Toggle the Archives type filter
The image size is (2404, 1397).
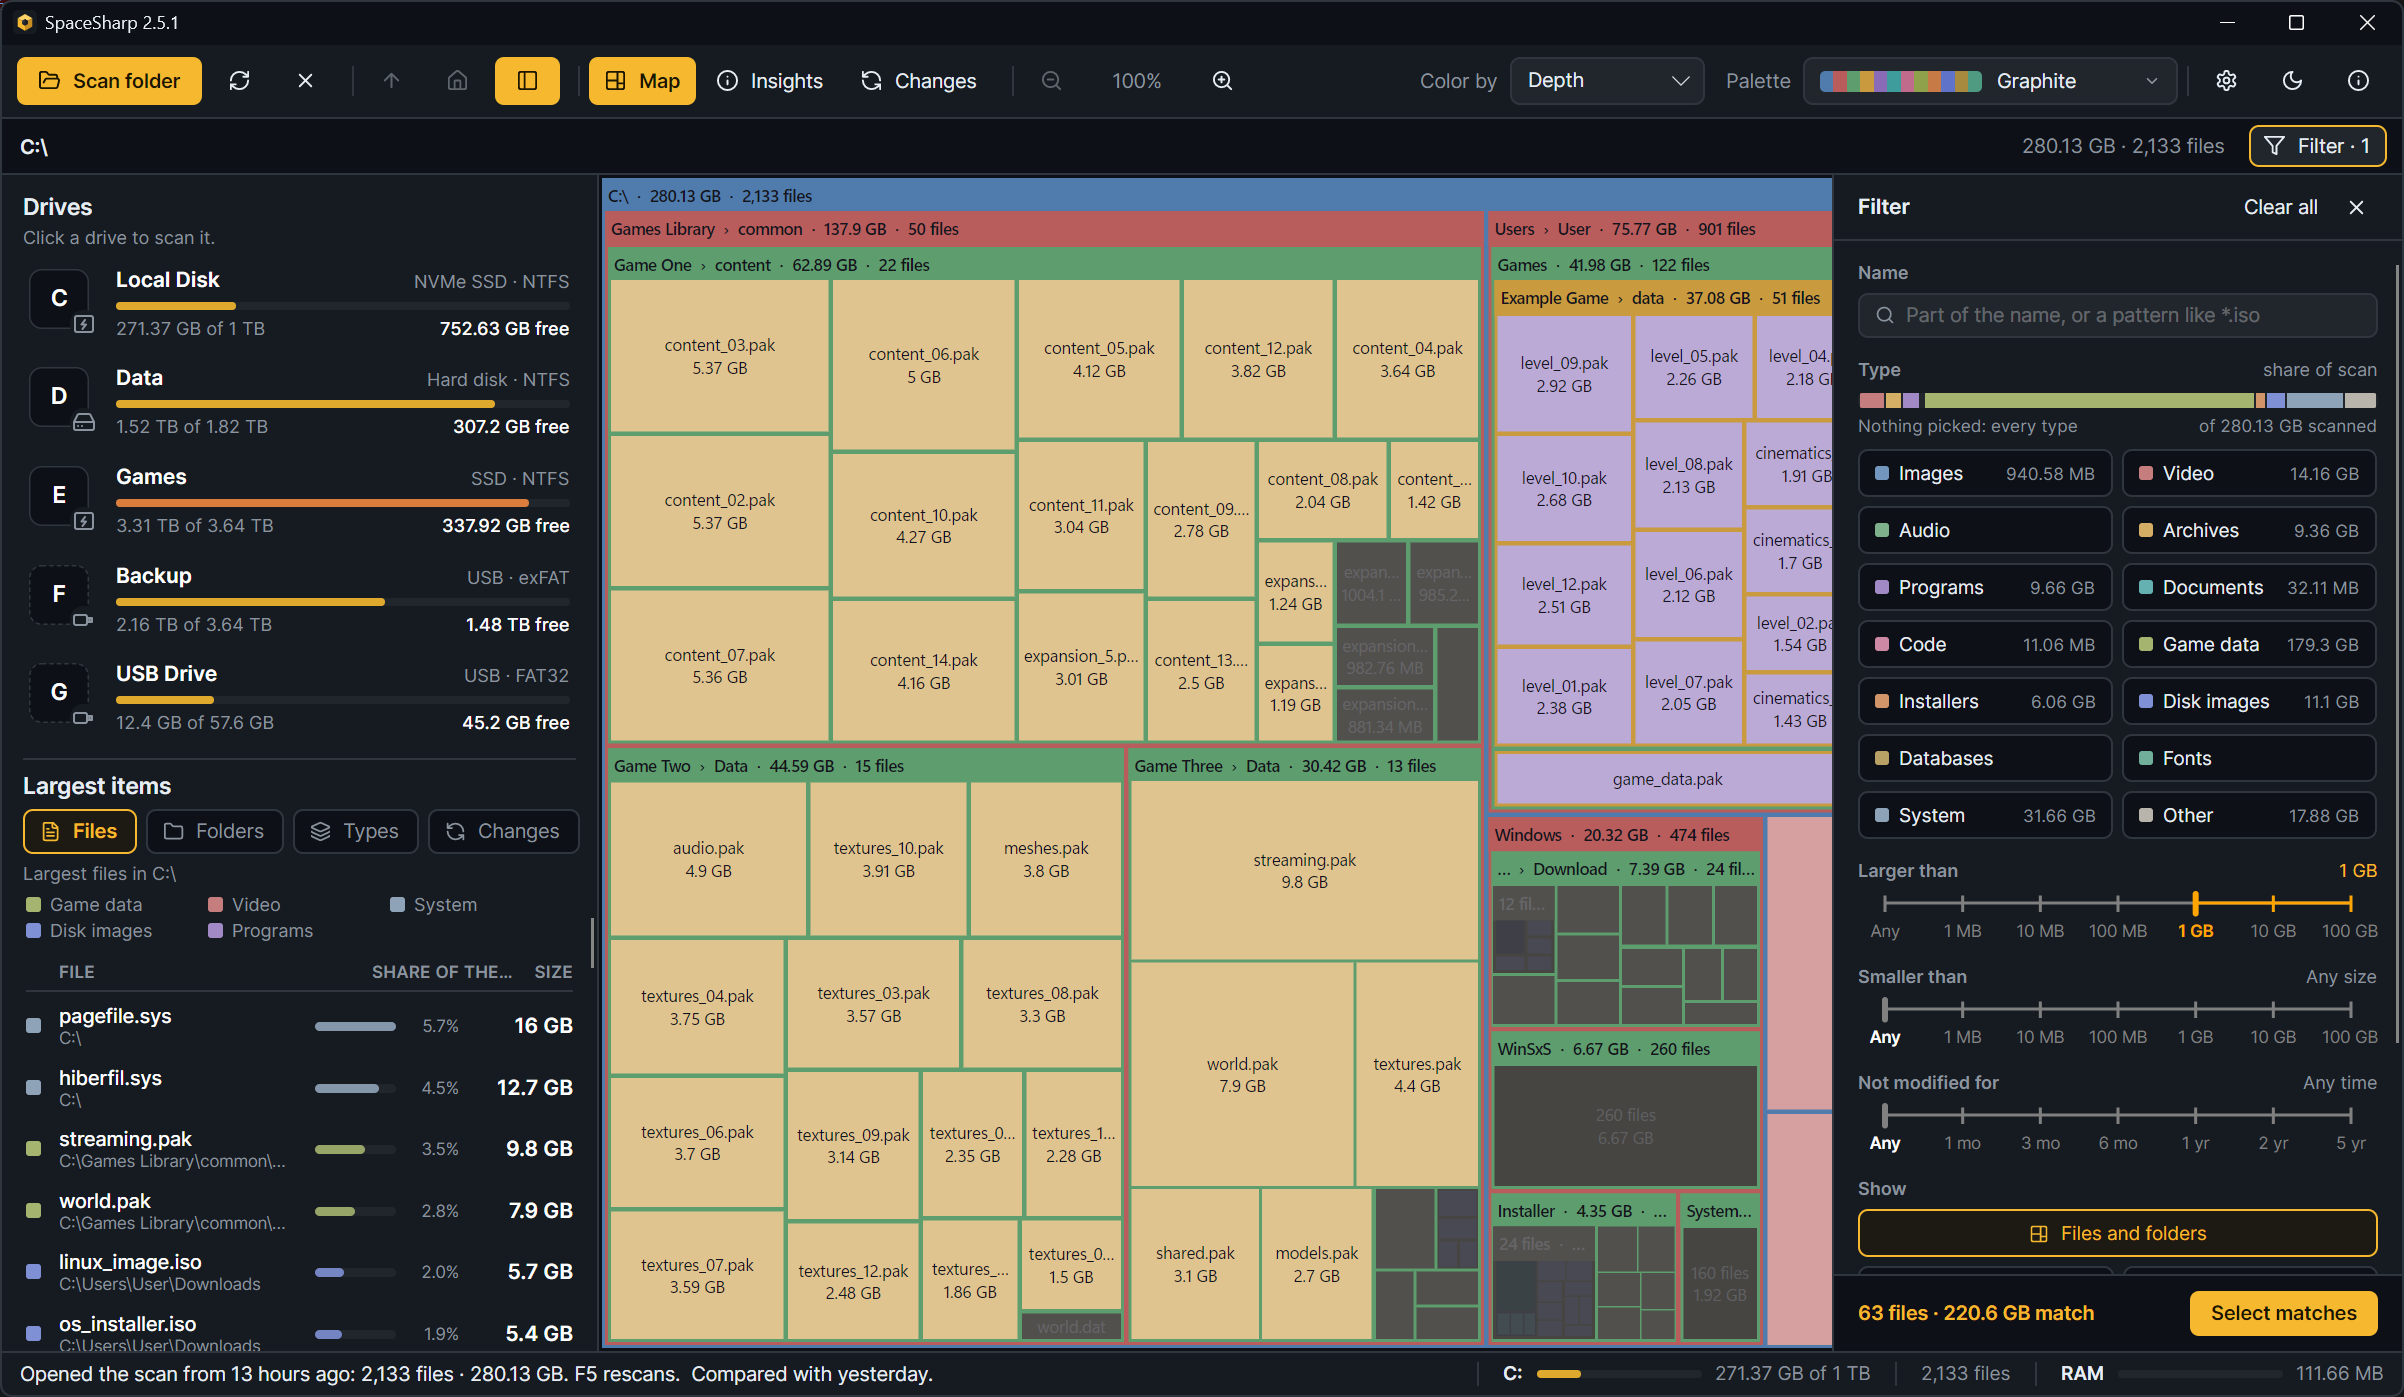(2249, 531)
